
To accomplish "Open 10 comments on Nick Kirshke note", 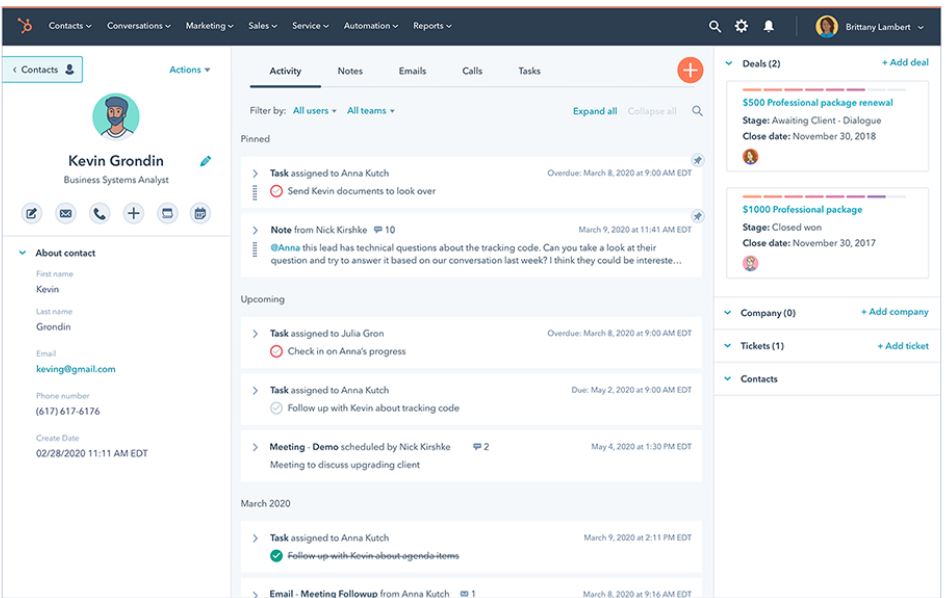I will (384, 230).
